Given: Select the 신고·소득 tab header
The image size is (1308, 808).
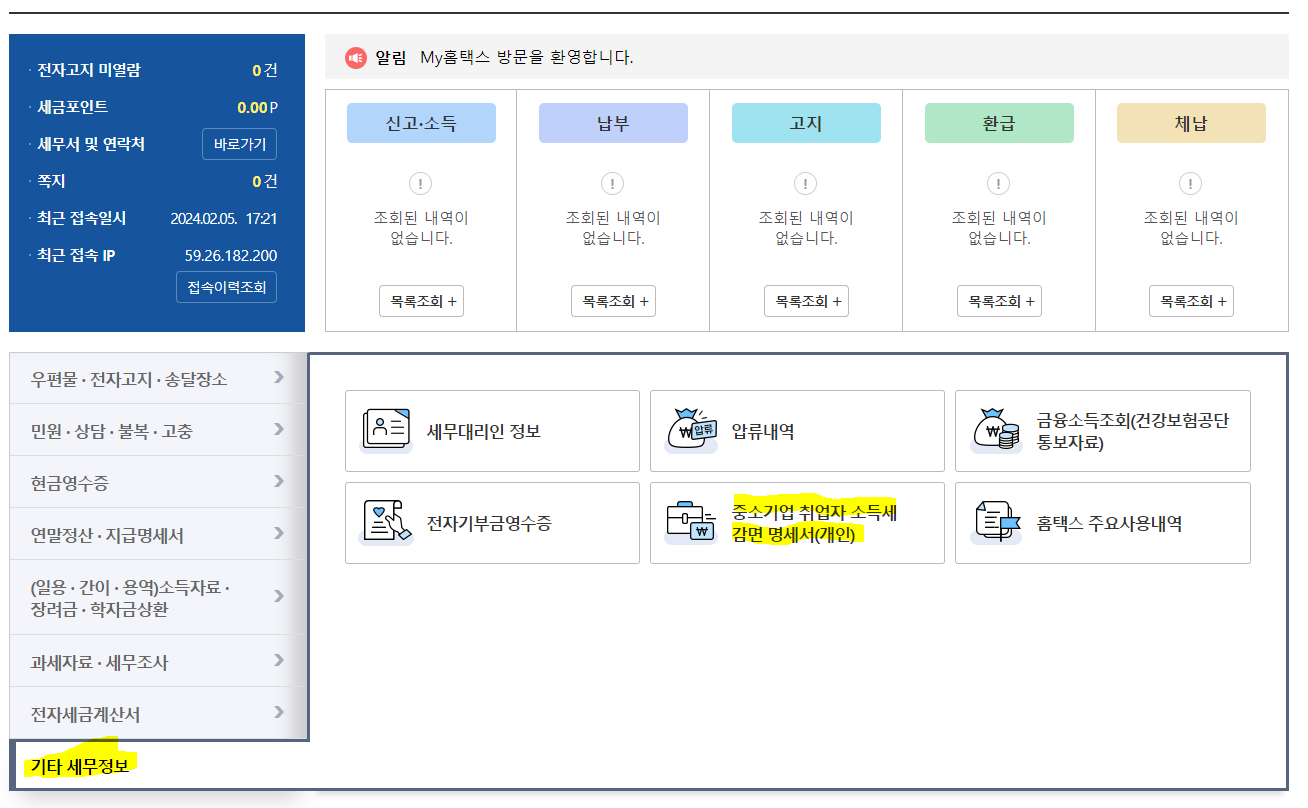Looking at the screenshot, I should point(421,123).
